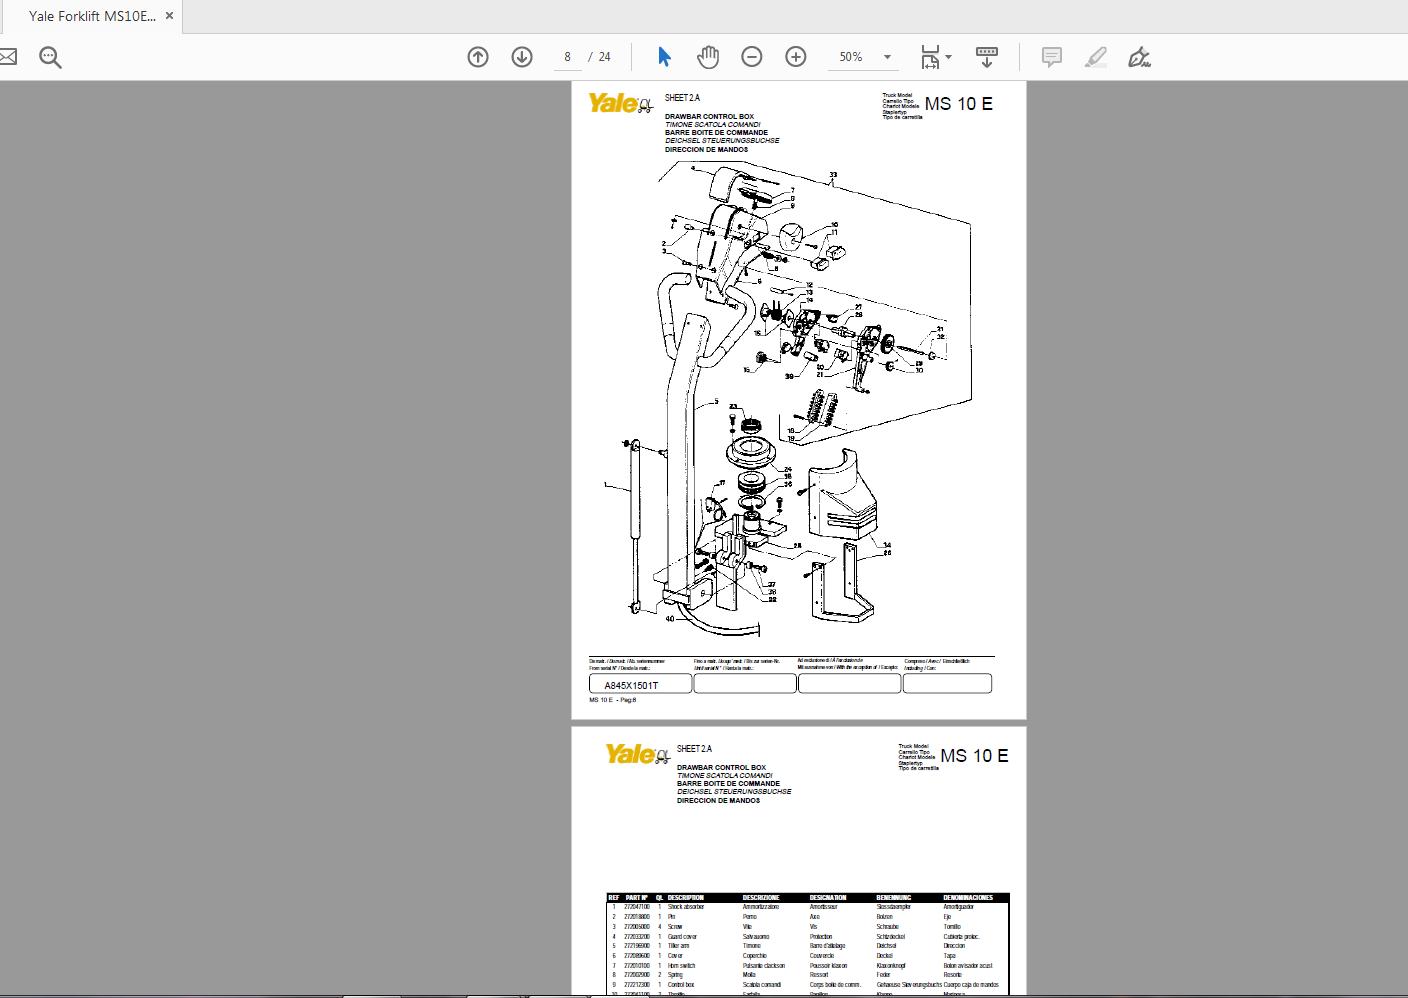This screenshot has width=1408, height=998.
Task: Click the DENOMINACIONES column header
Action: coord(968,898)
